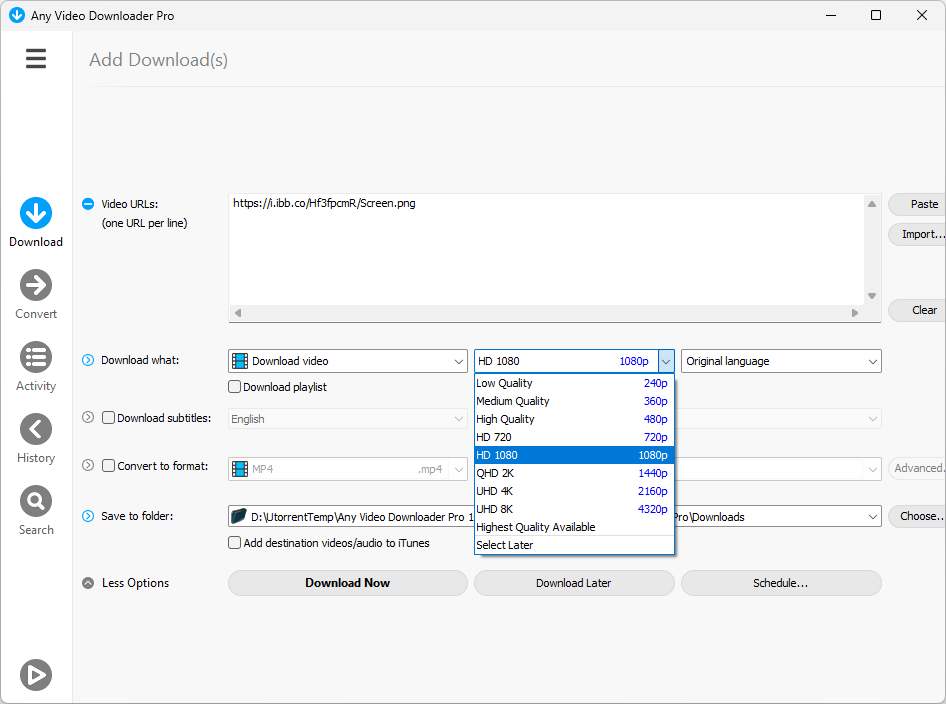The height and width of the screenshot is (704, 946).
Task: Clear the URL list
Action: (917, 310)
